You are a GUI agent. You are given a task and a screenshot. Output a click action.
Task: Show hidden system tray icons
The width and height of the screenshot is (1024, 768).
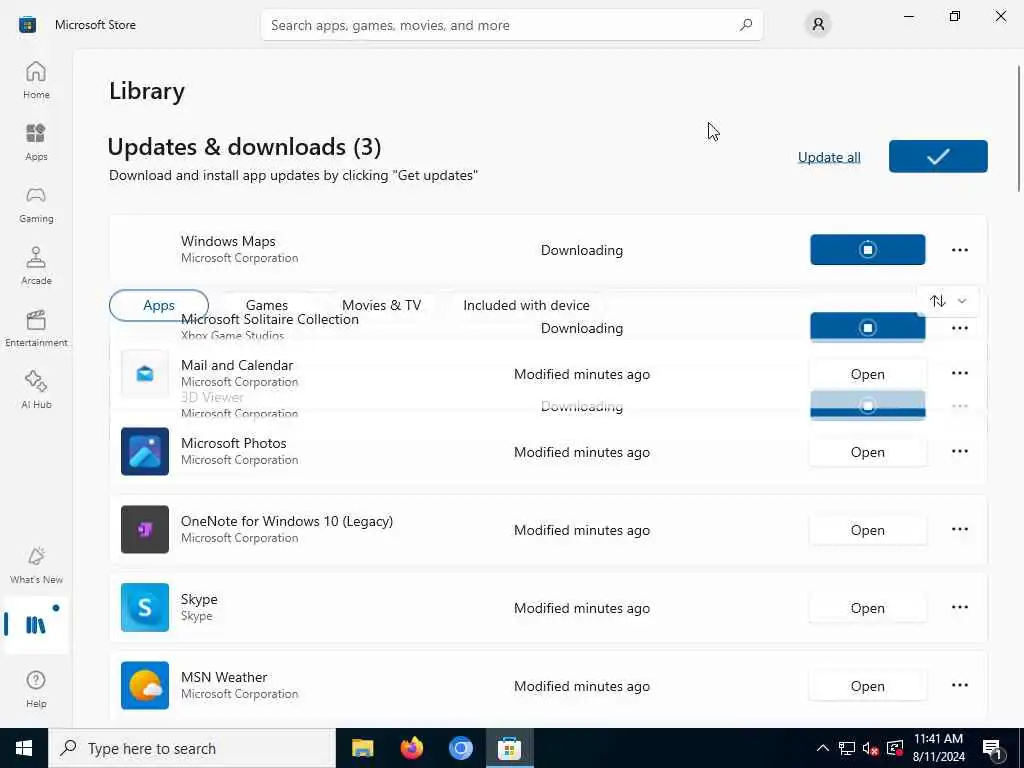(823, 748)
